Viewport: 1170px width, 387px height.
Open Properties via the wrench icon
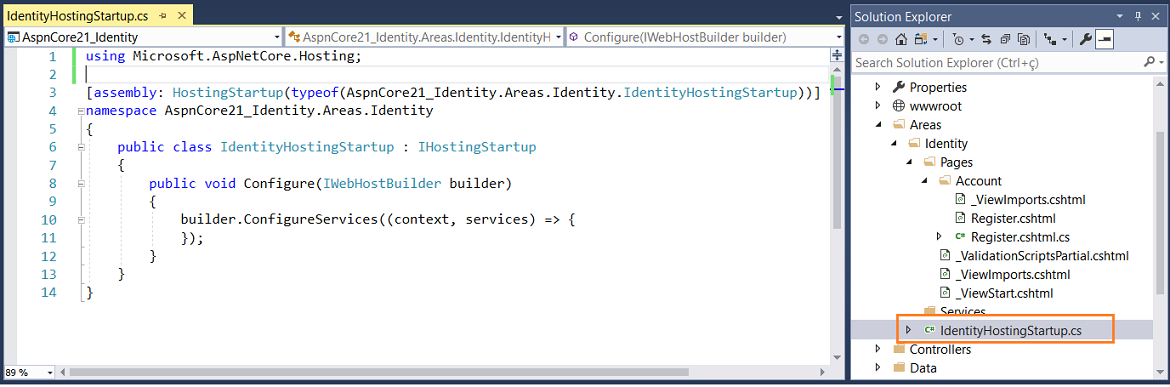point(1086,39)
